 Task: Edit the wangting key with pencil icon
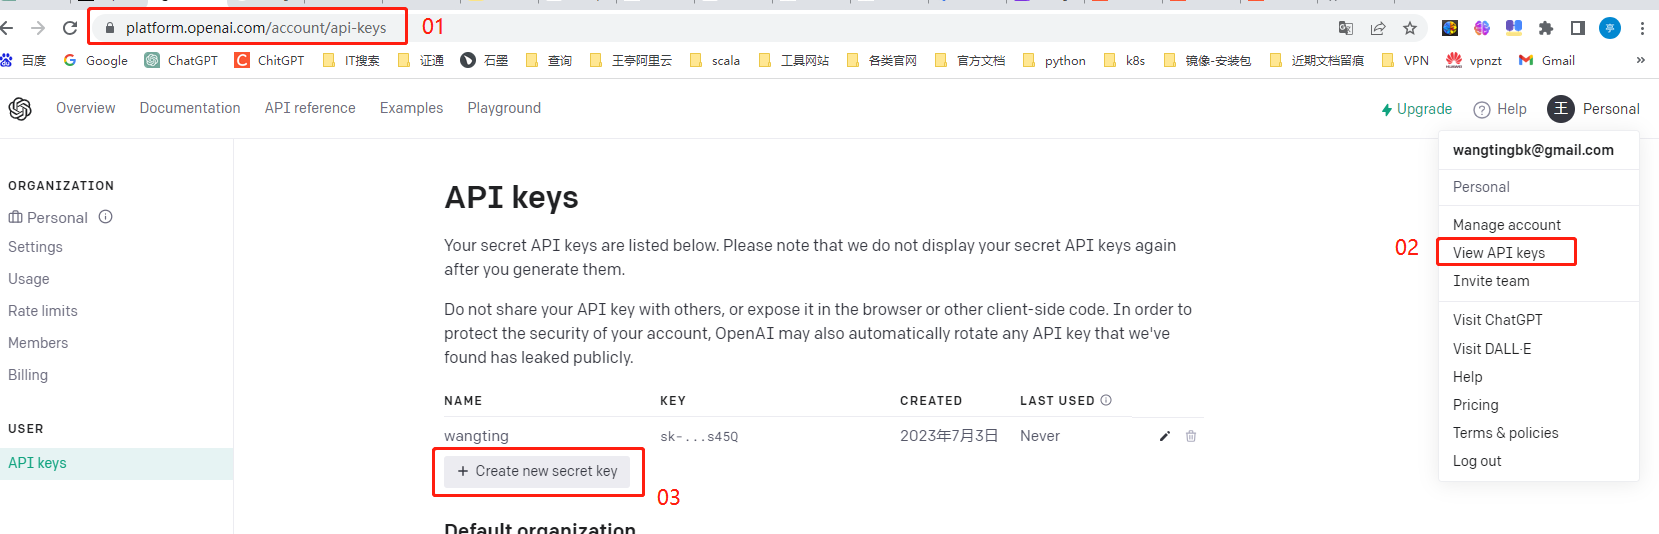(x=1164, y=436)
